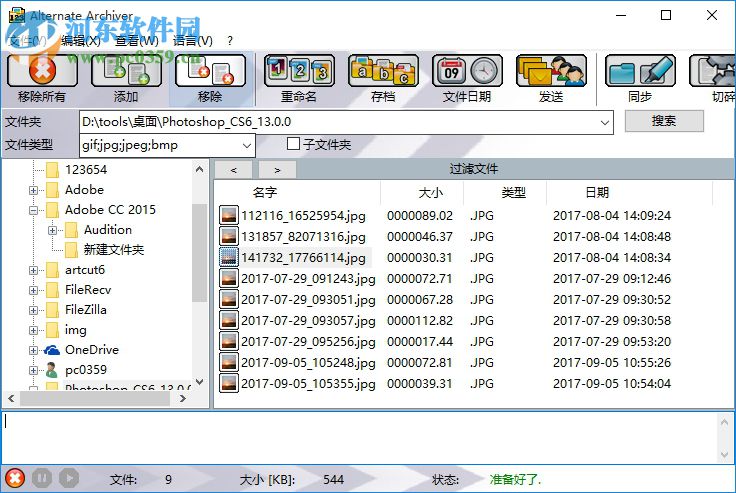736x493 pixels.
Task: Click the Adobe CC 2015 folder icon
Action: pyautogui.click(x=52, y=210)
